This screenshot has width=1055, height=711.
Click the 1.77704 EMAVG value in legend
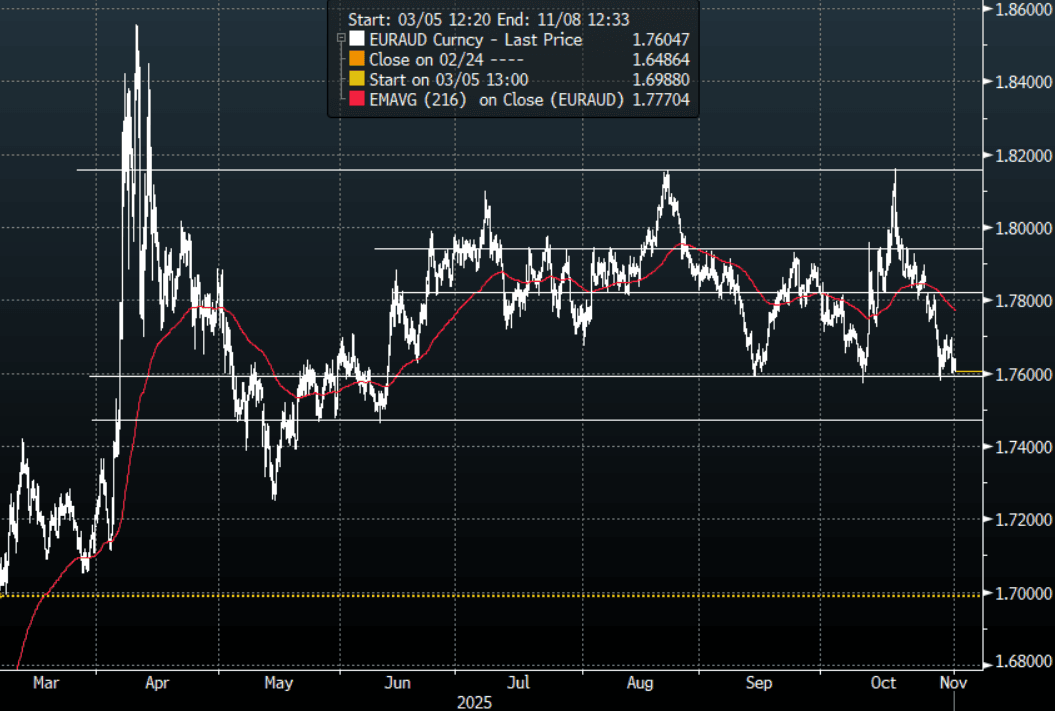[x=659, y=100]
